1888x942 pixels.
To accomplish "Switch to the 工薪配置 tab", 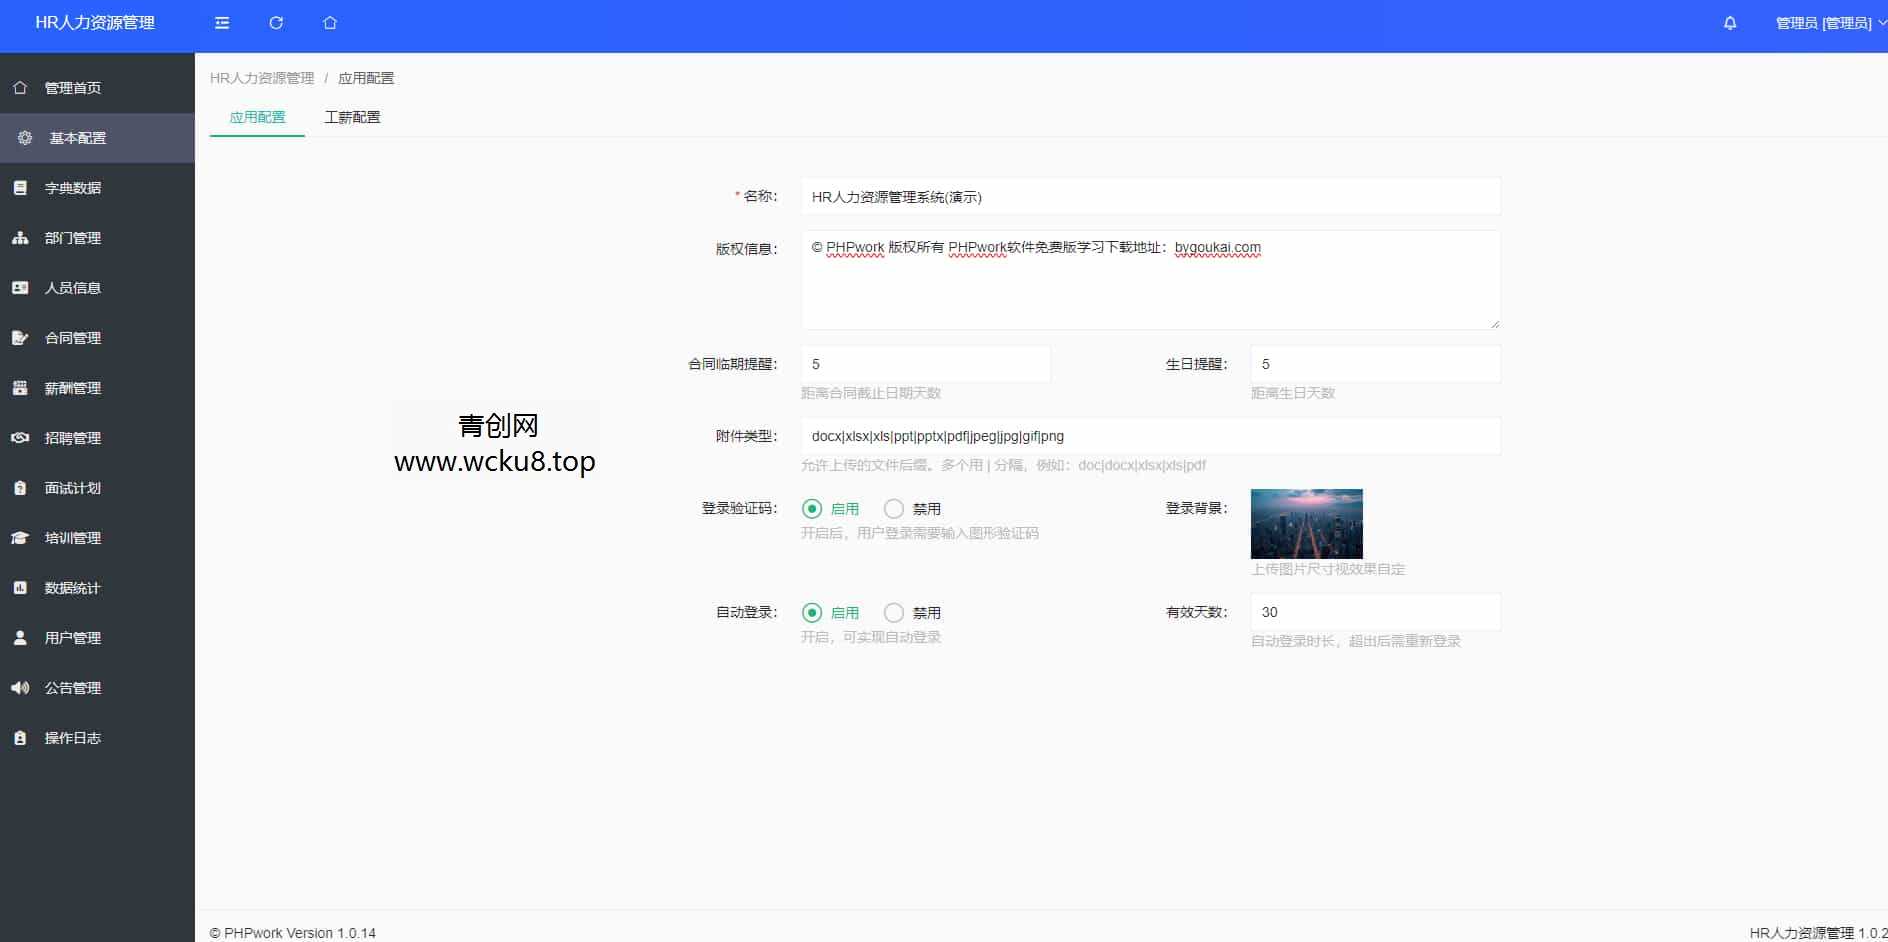I will [x=353, y=117].
